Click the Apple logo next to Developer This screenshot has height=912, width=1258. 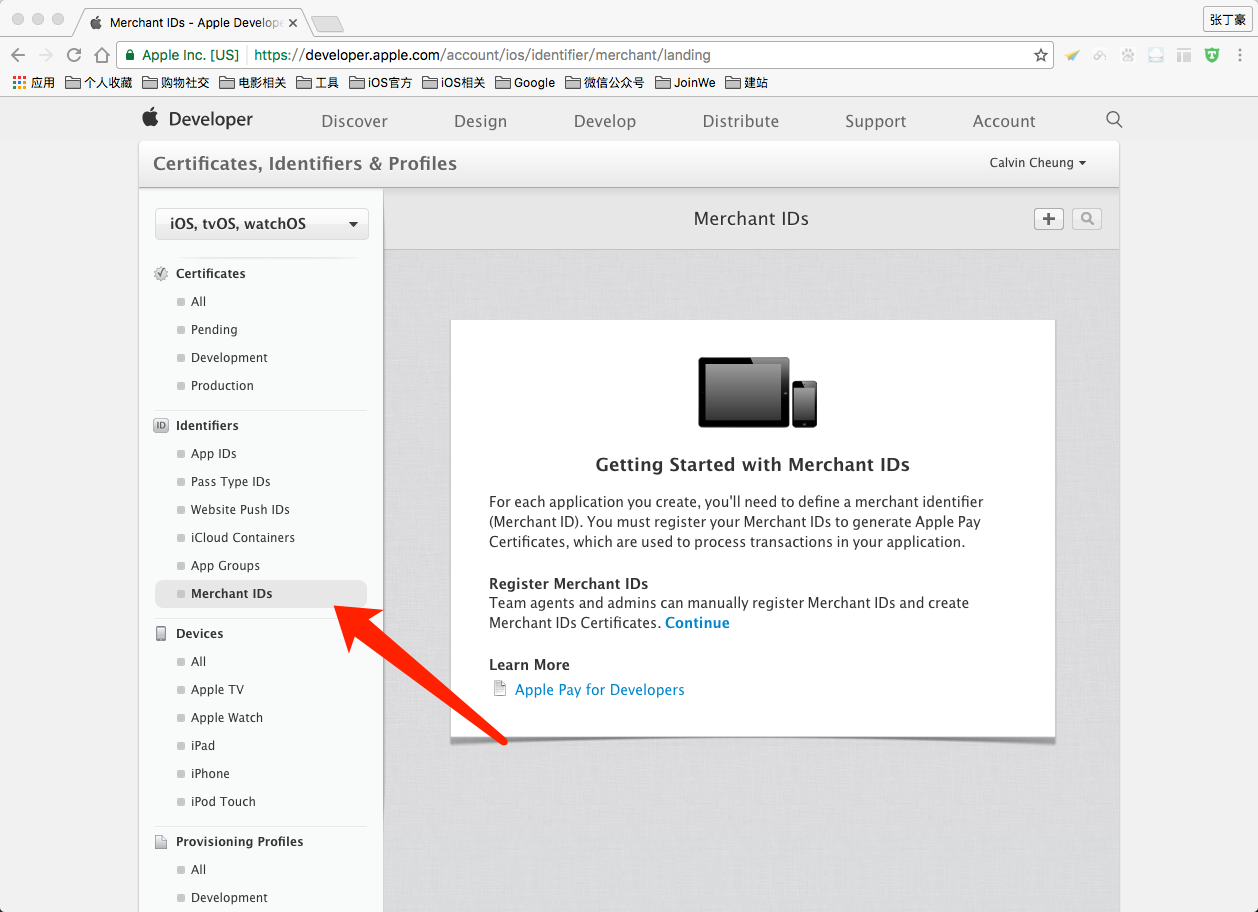tap(150, 118)
